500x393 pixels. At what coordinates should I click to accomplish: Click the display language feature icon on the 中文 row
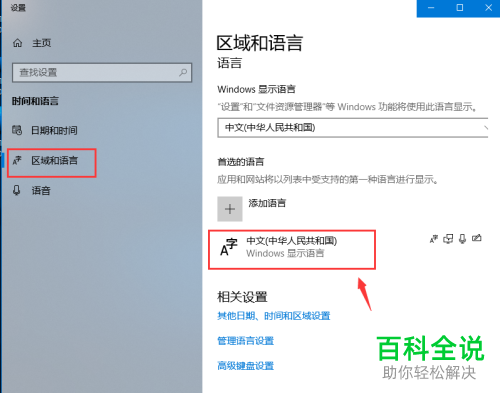click(434, 239)
